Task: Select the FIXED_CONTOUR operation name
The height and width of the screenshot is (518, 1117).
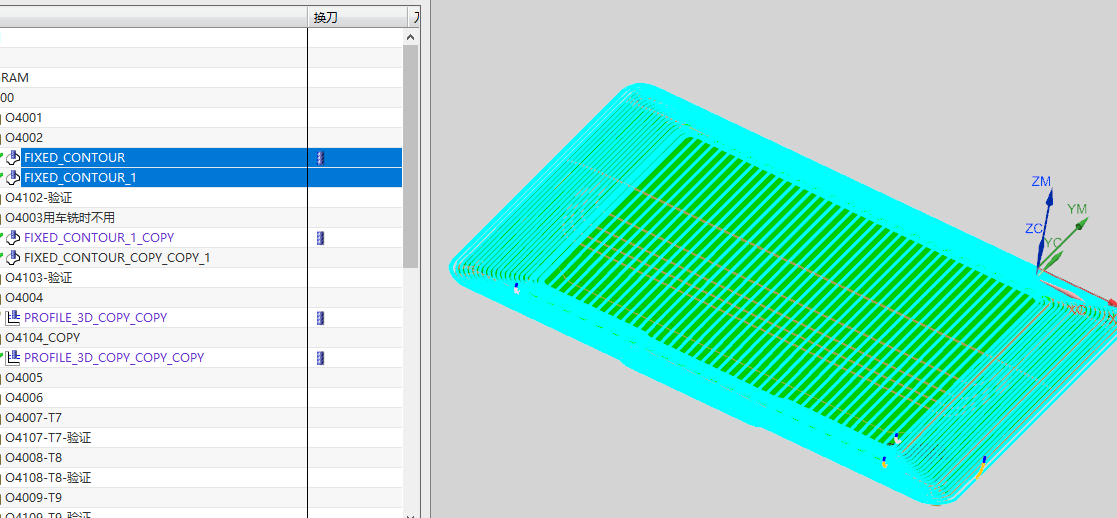Action: click(x=74, y=158)
